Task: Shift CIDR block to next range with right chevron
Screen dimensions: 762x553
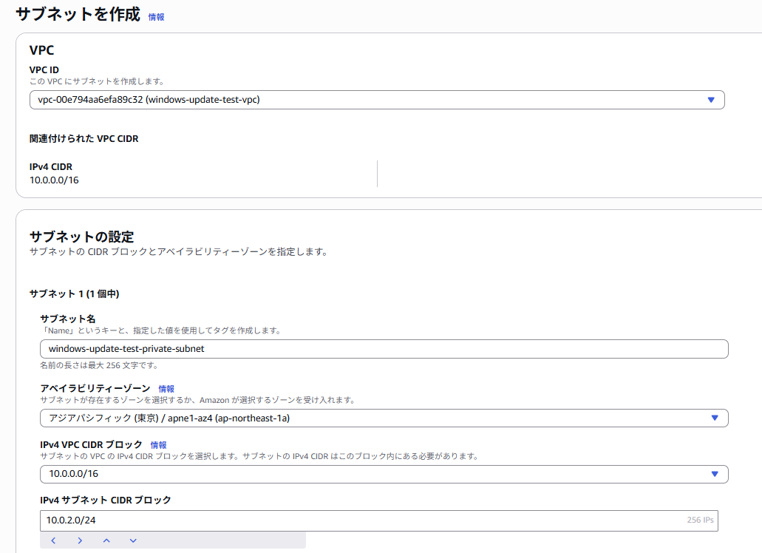Action: click(x=80, y=541)
